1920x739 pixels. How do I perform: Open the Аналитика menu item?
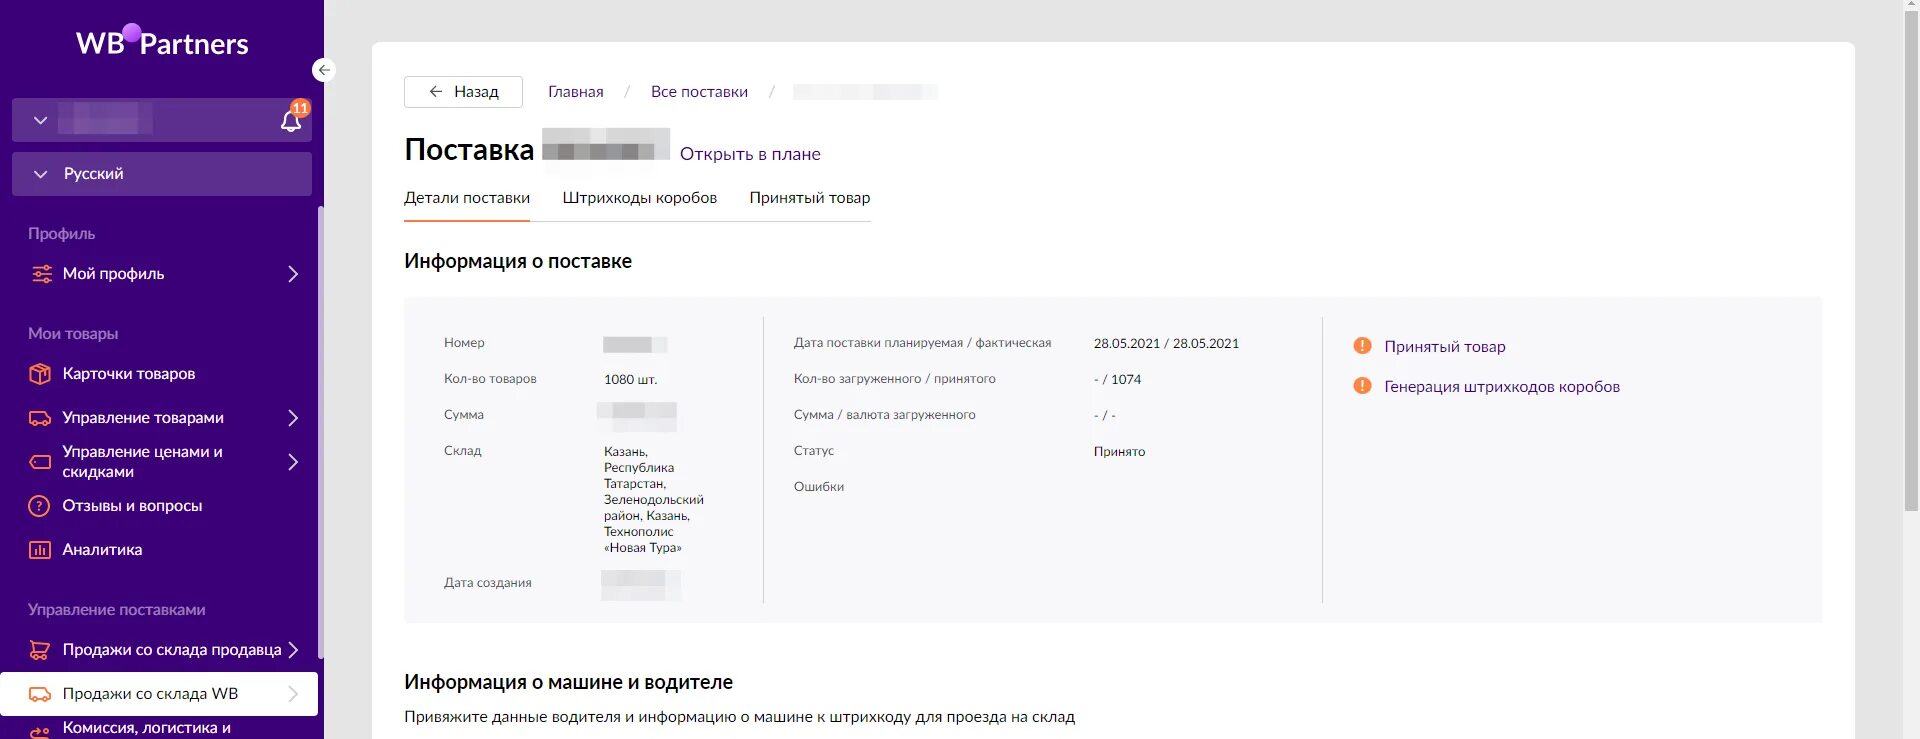(102, 550)
